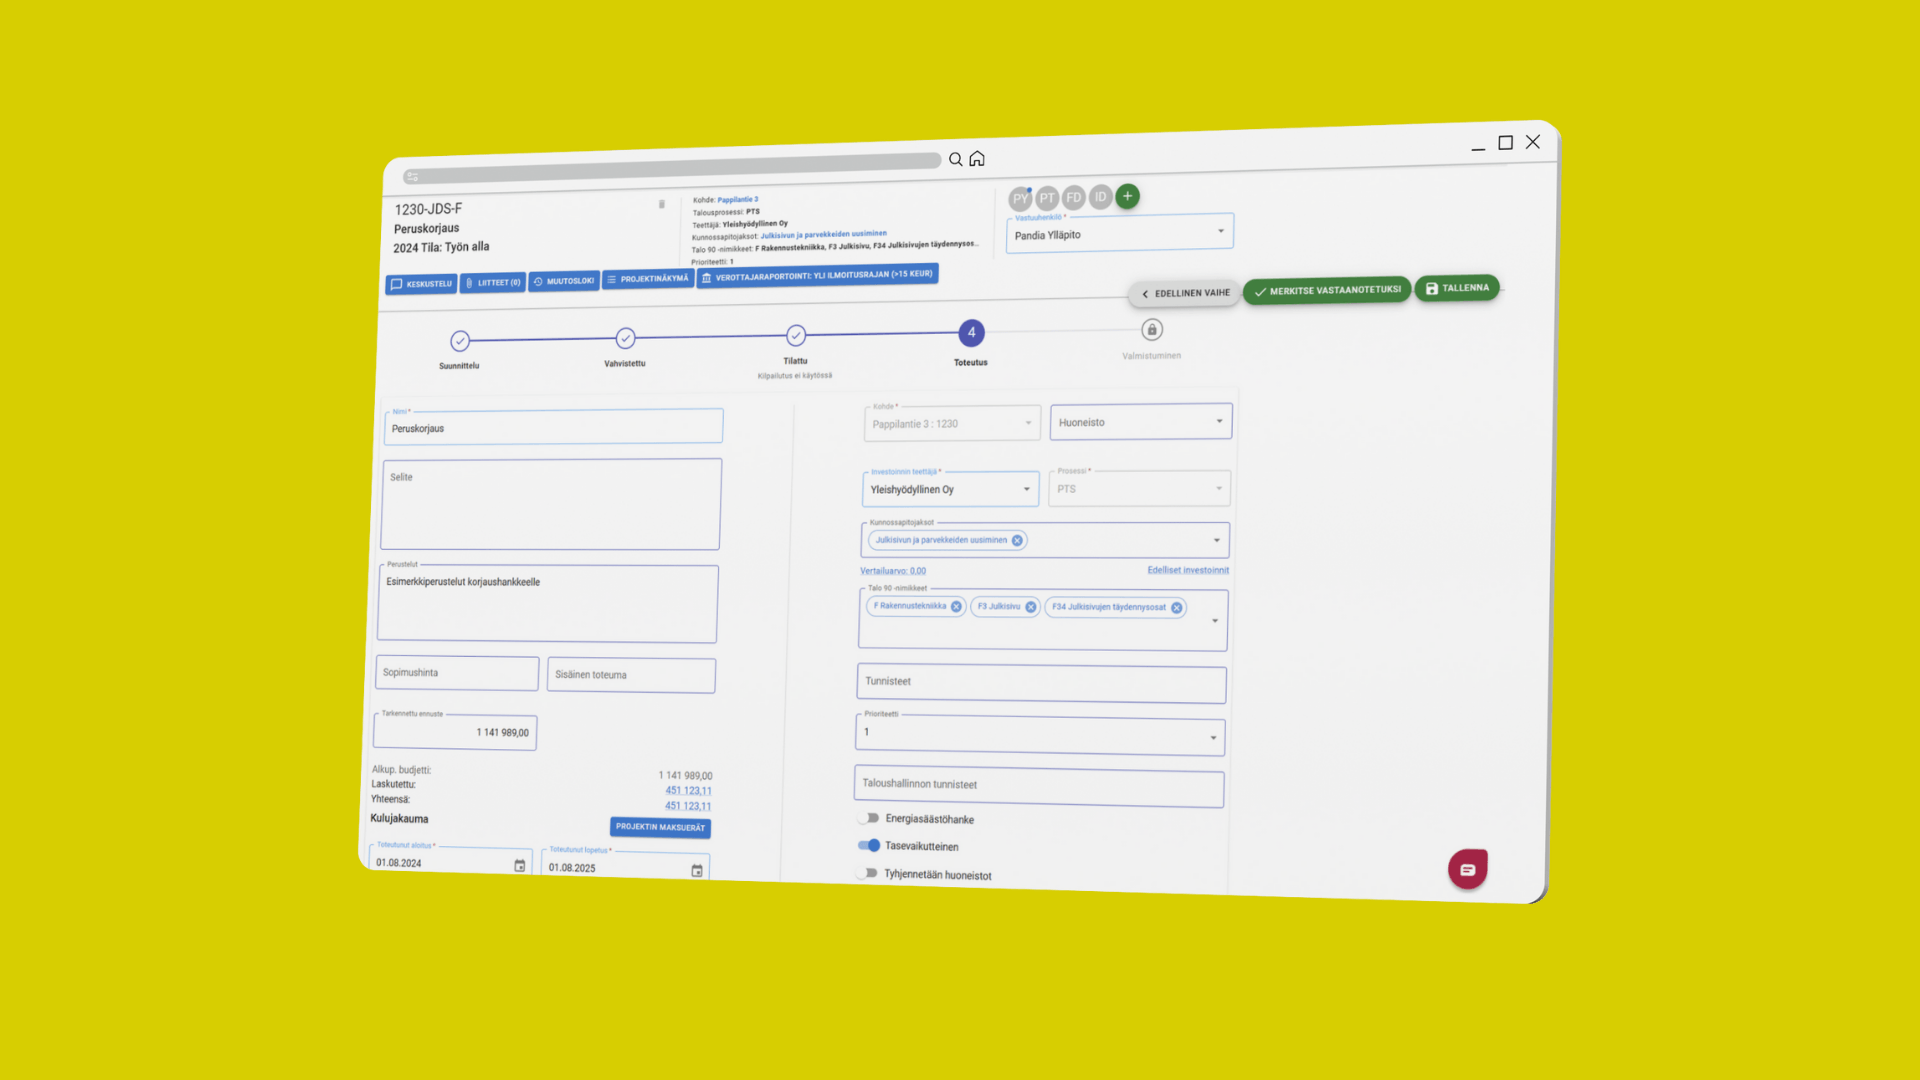This screenshot has width=1920, height=1080.
Task: Open Verottajaraportointi reporting button
Action: [818, 275]
